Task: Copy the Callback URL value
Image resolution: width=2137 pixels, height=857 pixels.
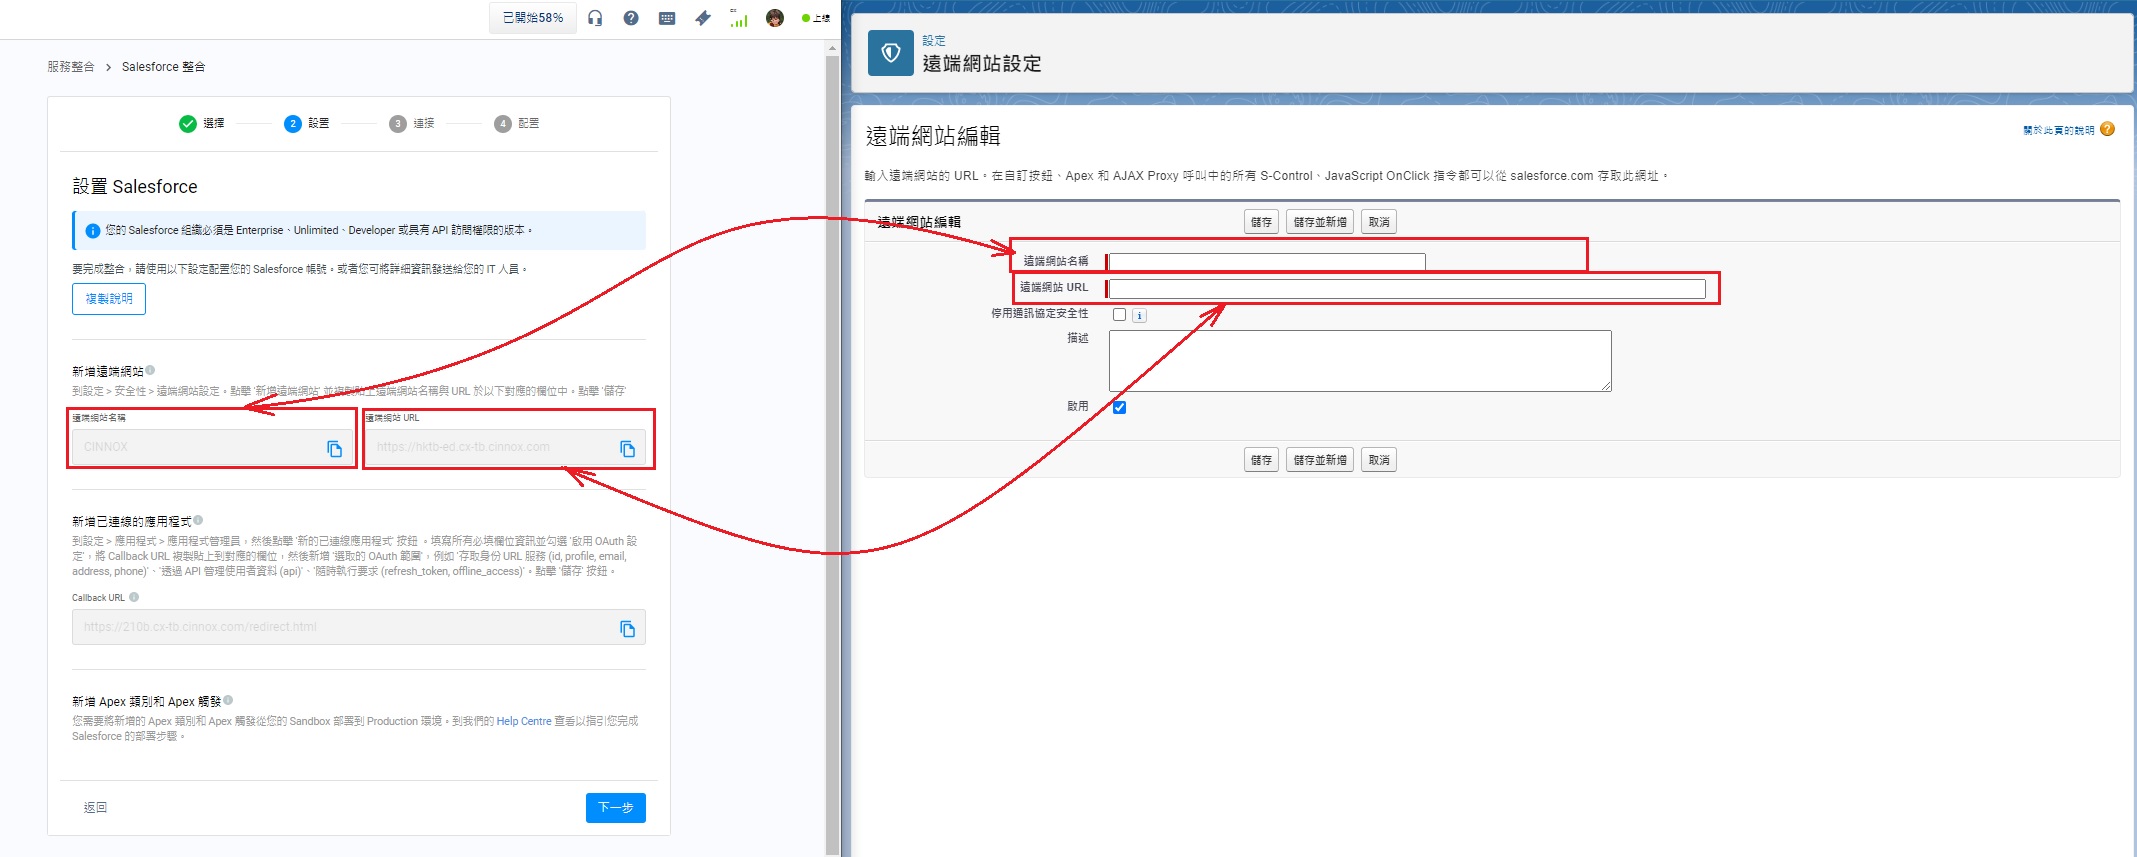Action: 628,629
